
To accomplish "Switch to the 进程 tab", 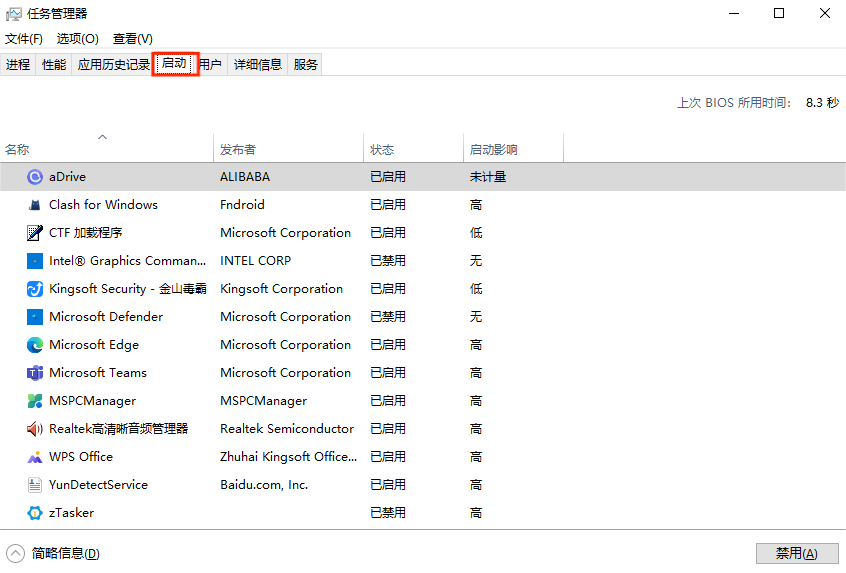I will pos(18,65).
